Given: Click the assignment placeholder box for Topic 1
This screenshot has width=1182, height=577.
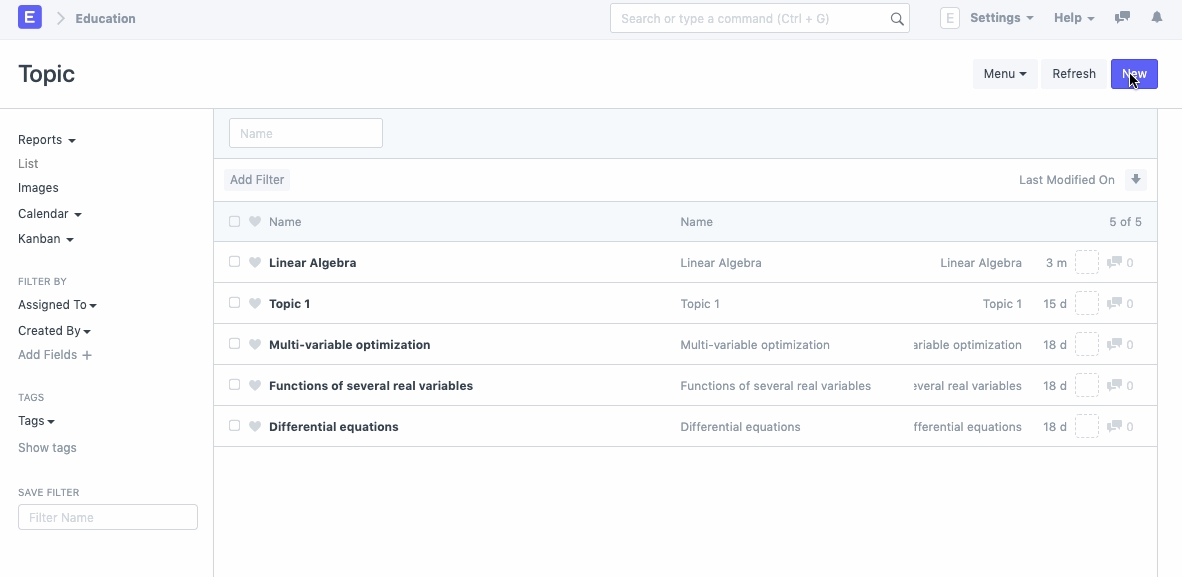Looking at the screenshot, I should [1086, 304].
